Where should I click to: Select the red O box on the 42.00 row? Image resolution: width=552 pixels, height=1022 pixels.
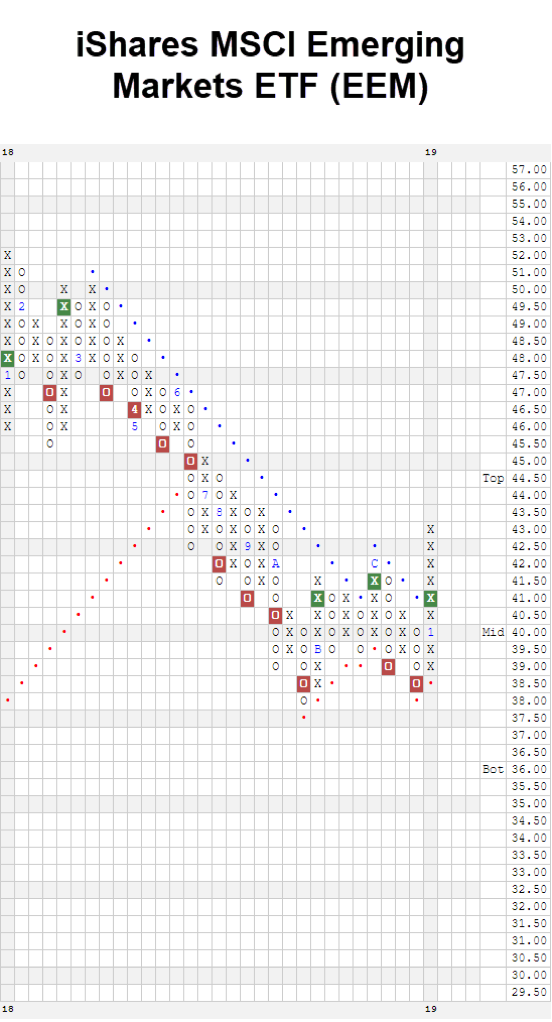tap(219, 563)
